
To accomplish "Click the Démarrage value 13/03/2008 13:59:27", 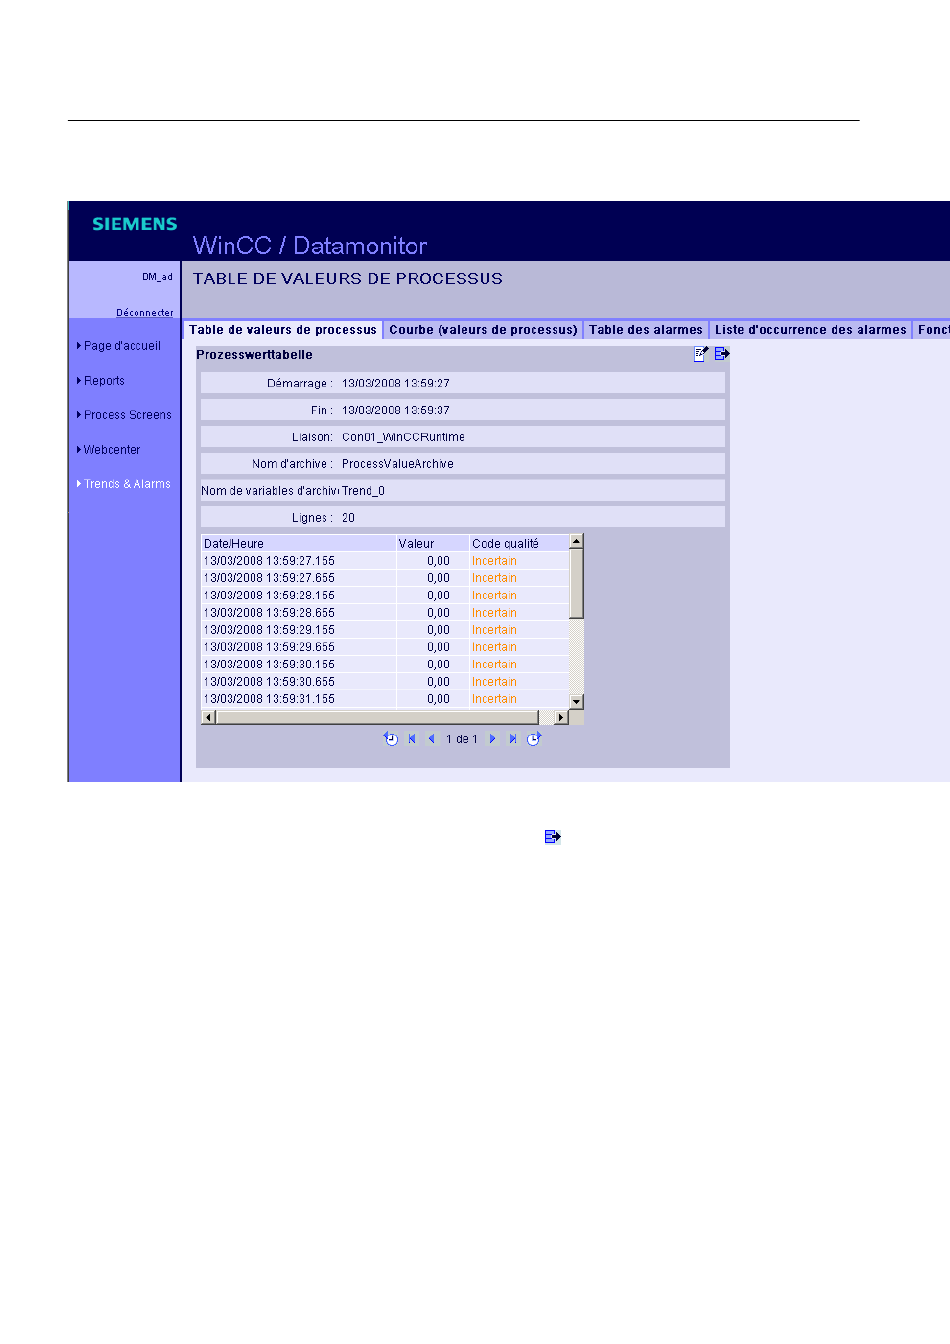I will (x=396, y=383).
